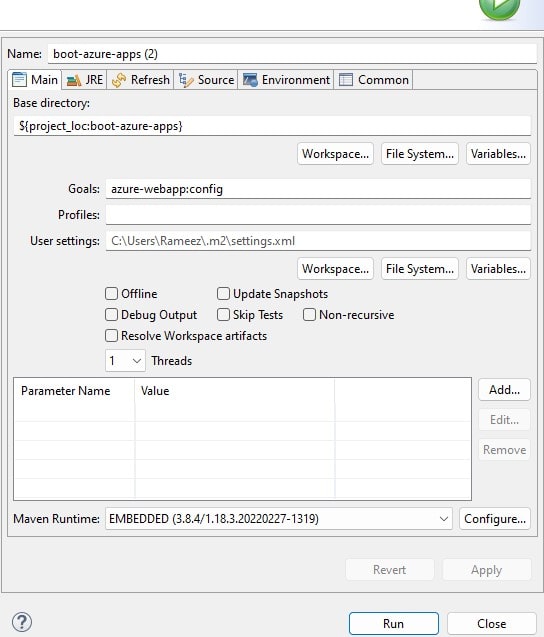Click Workspace button under Base directory
This screenshot has width=544, height=637.
tap(335, 154)
